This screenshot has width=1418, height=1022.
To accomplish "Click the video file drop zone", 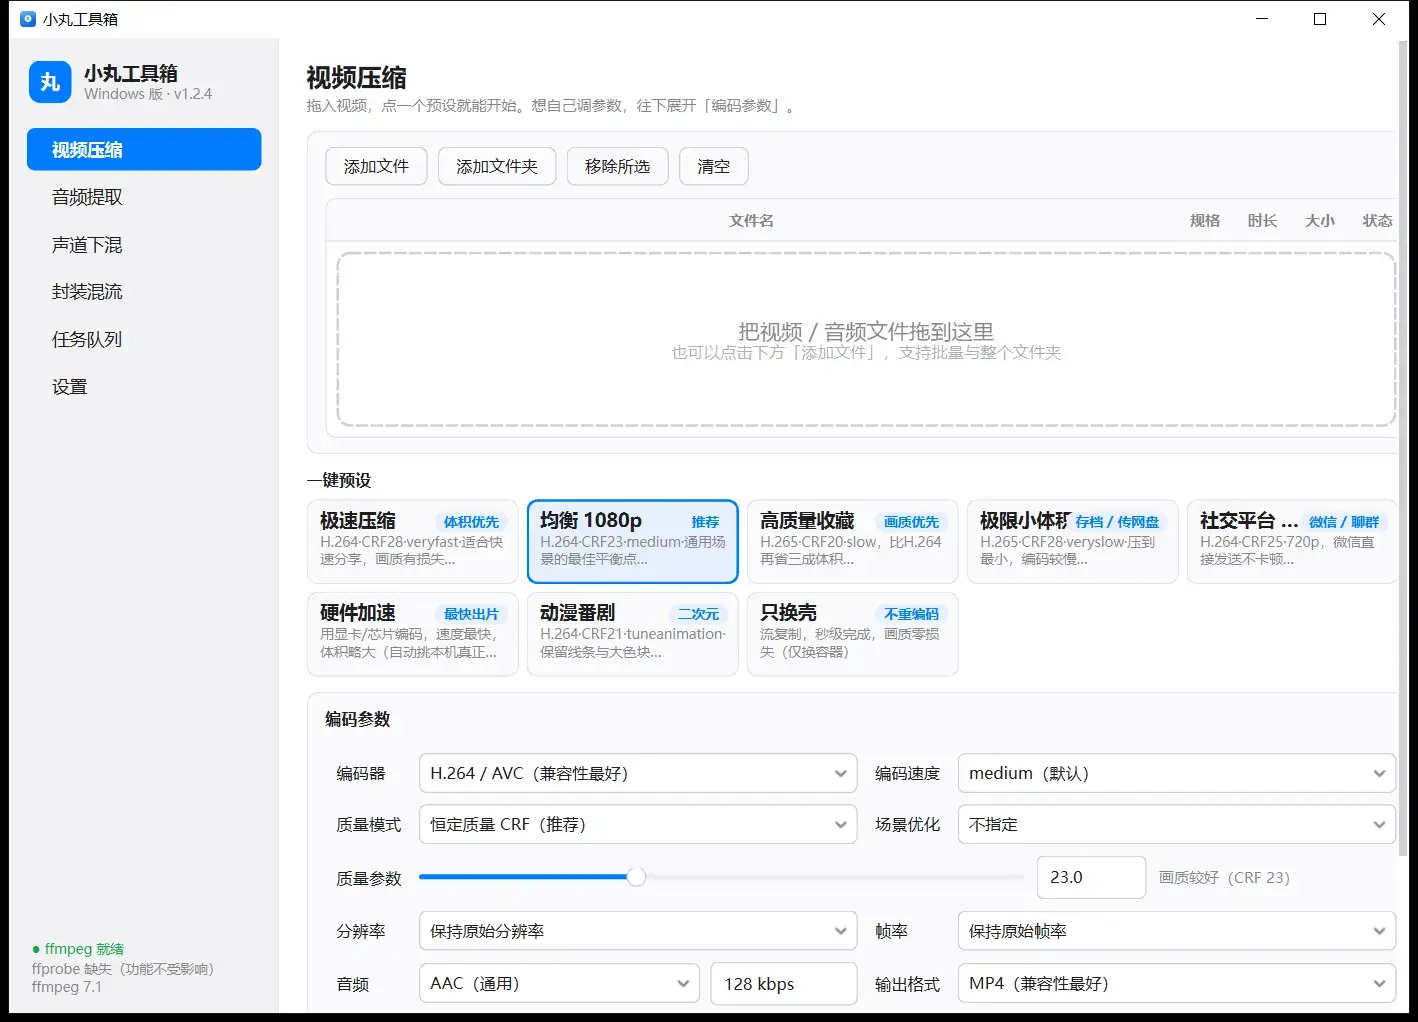I will [x=866, y=340].
